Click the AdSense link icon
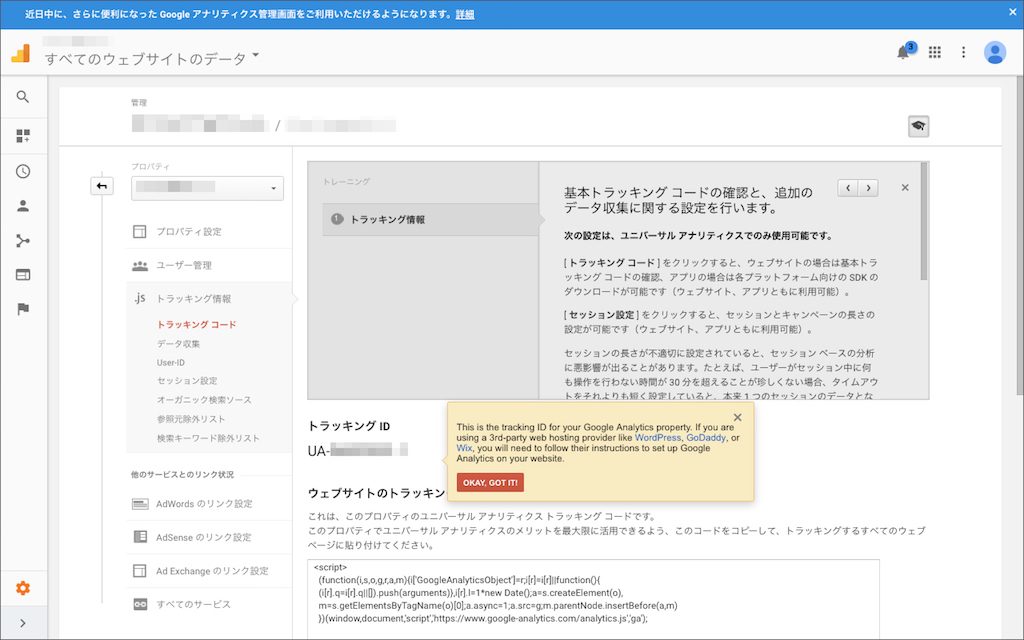 tap(140, 537)
